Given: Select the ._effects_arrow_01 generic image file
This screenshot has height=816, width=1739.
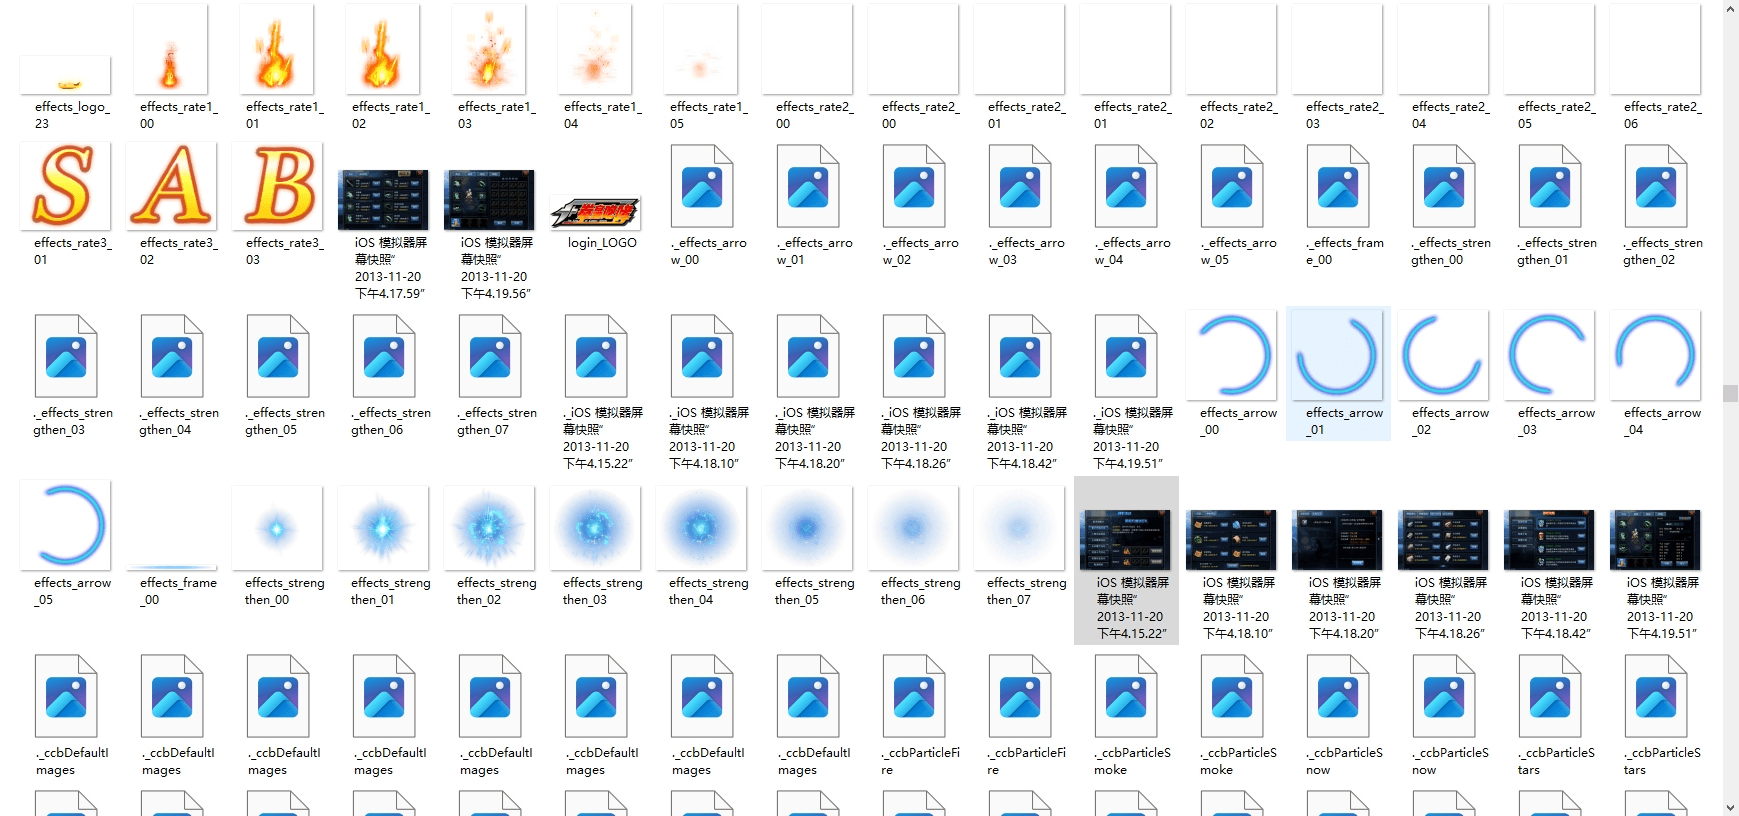Looking at the screenshot, I should pos(808,188).
